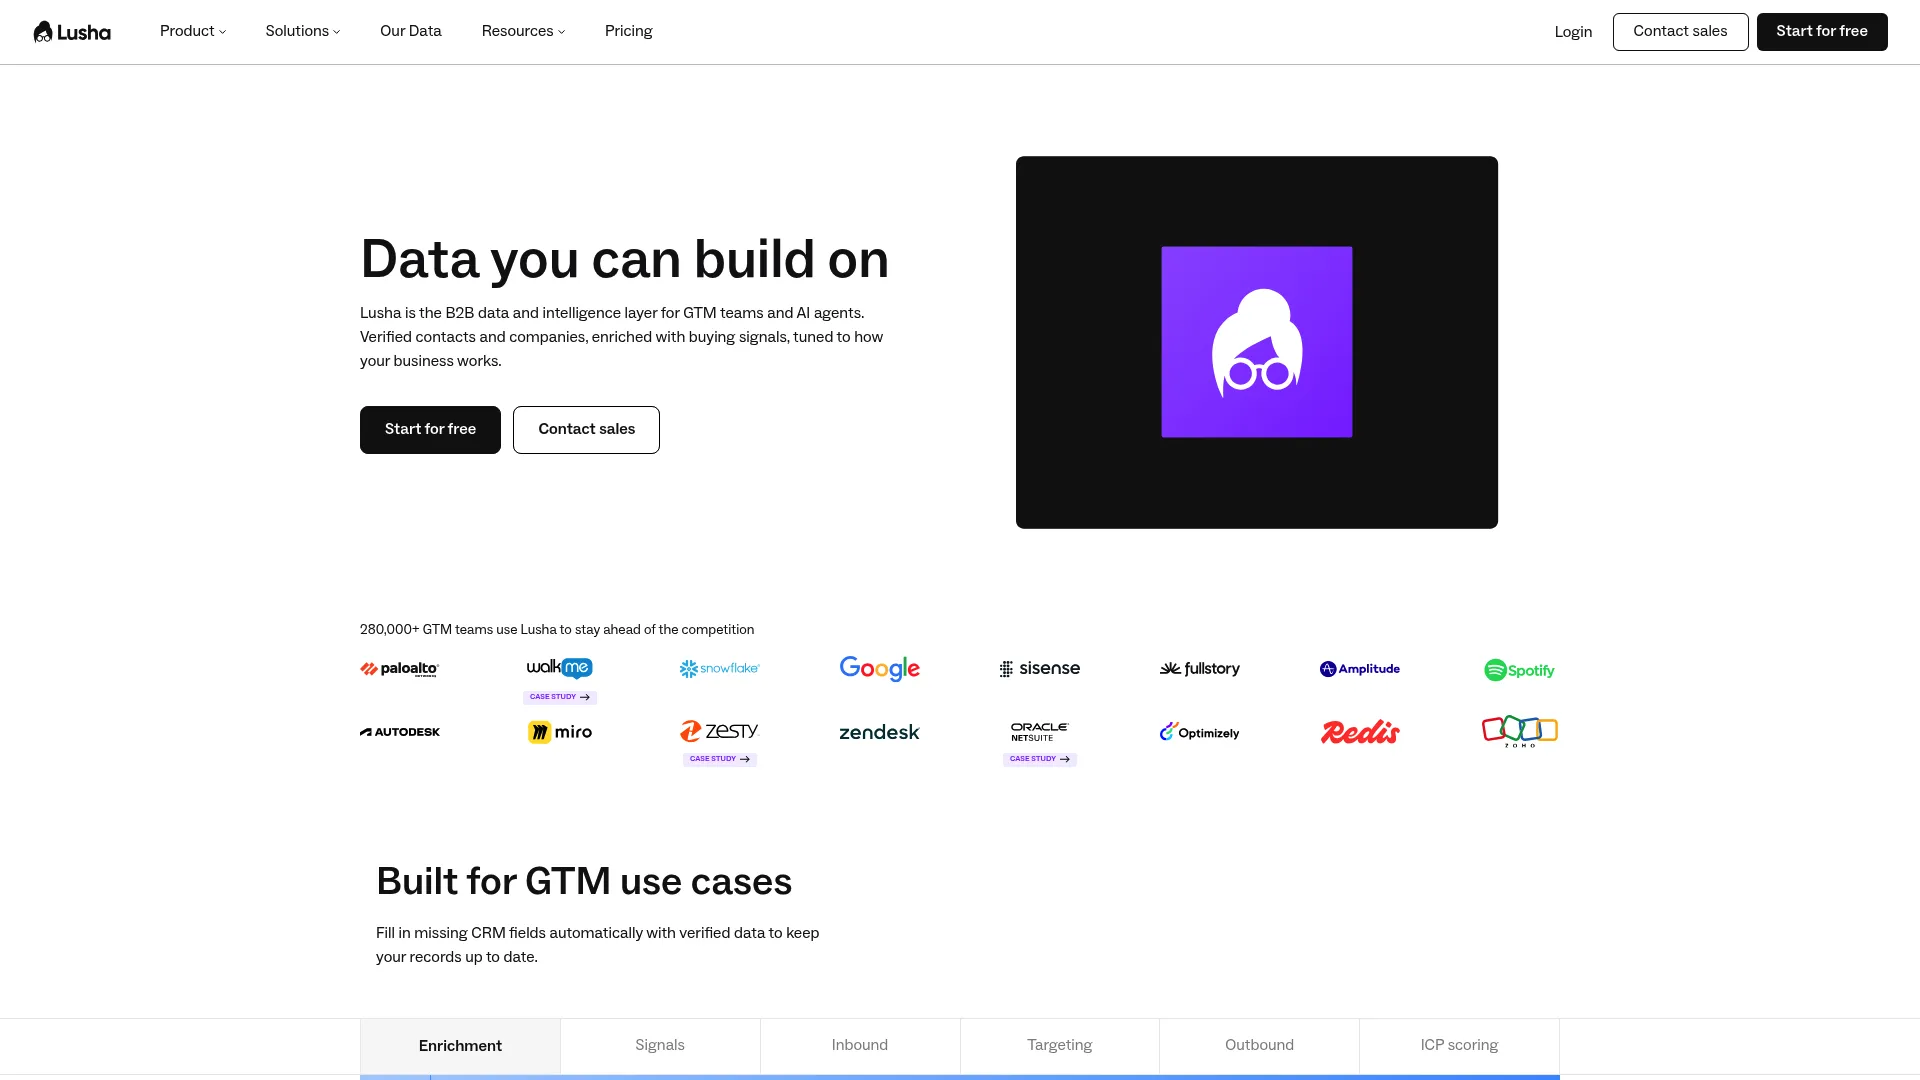Switch to the Targeting tab
The image size is (1920, 1080).
[1060, 1046]
